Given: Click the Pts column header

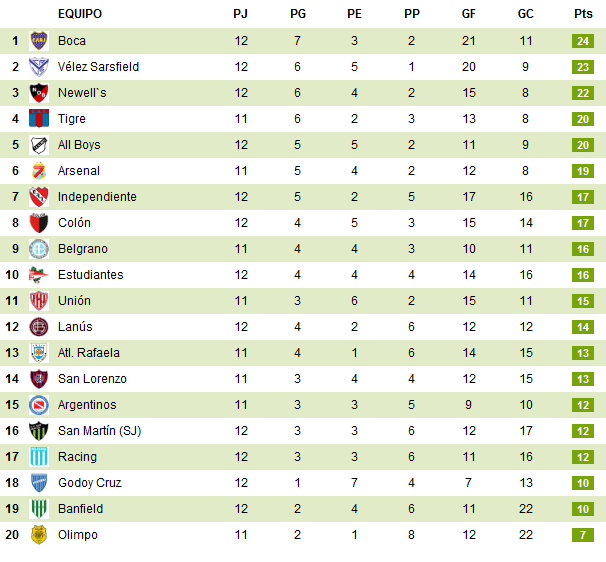Looking at the screenshot, I should point(583,14).
